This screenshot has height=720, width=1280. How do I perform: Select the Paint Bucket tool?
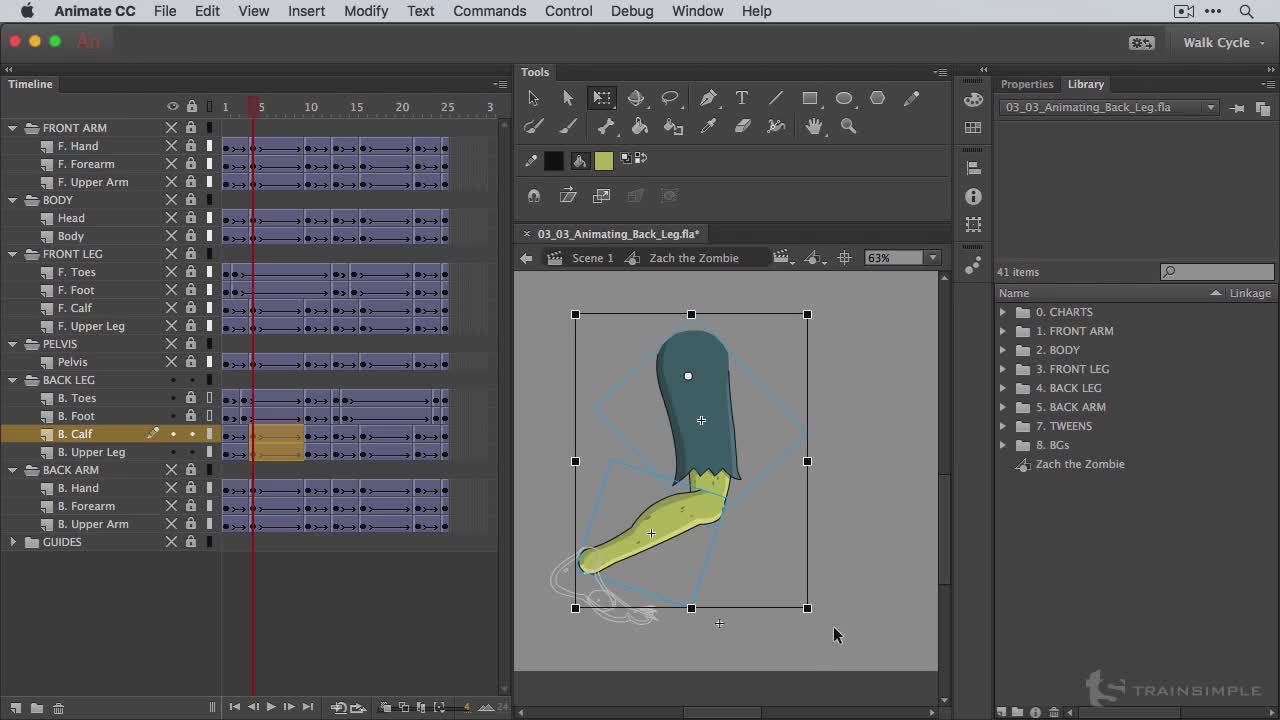pyautogui.click(x=640, y=126)
